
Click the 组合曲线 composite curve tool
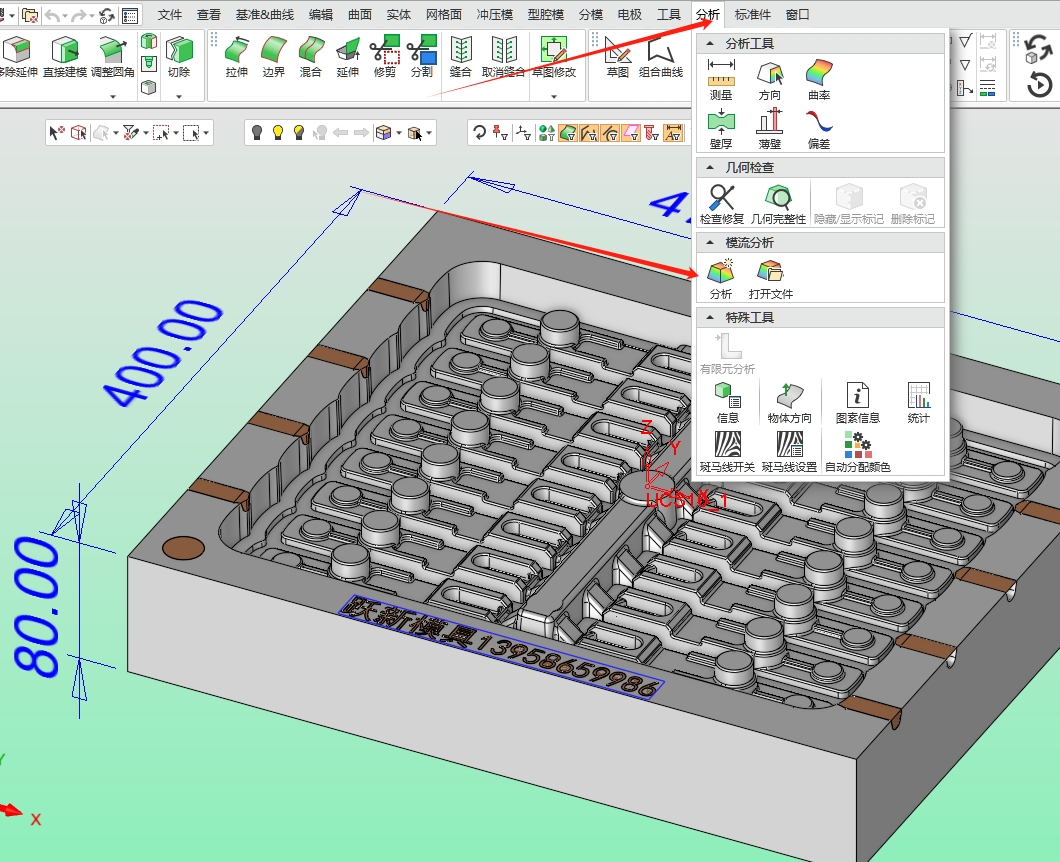(x=661, y=57)
